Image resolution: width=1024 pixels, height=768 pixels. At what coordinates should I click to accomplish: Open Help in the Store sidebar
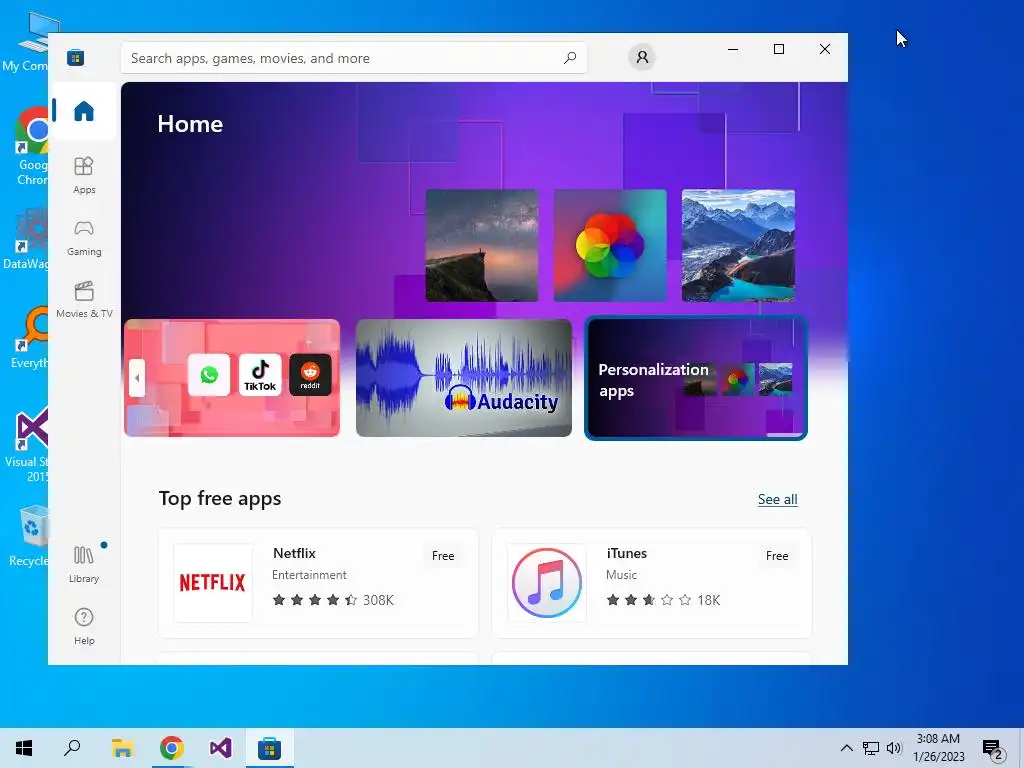84,626
